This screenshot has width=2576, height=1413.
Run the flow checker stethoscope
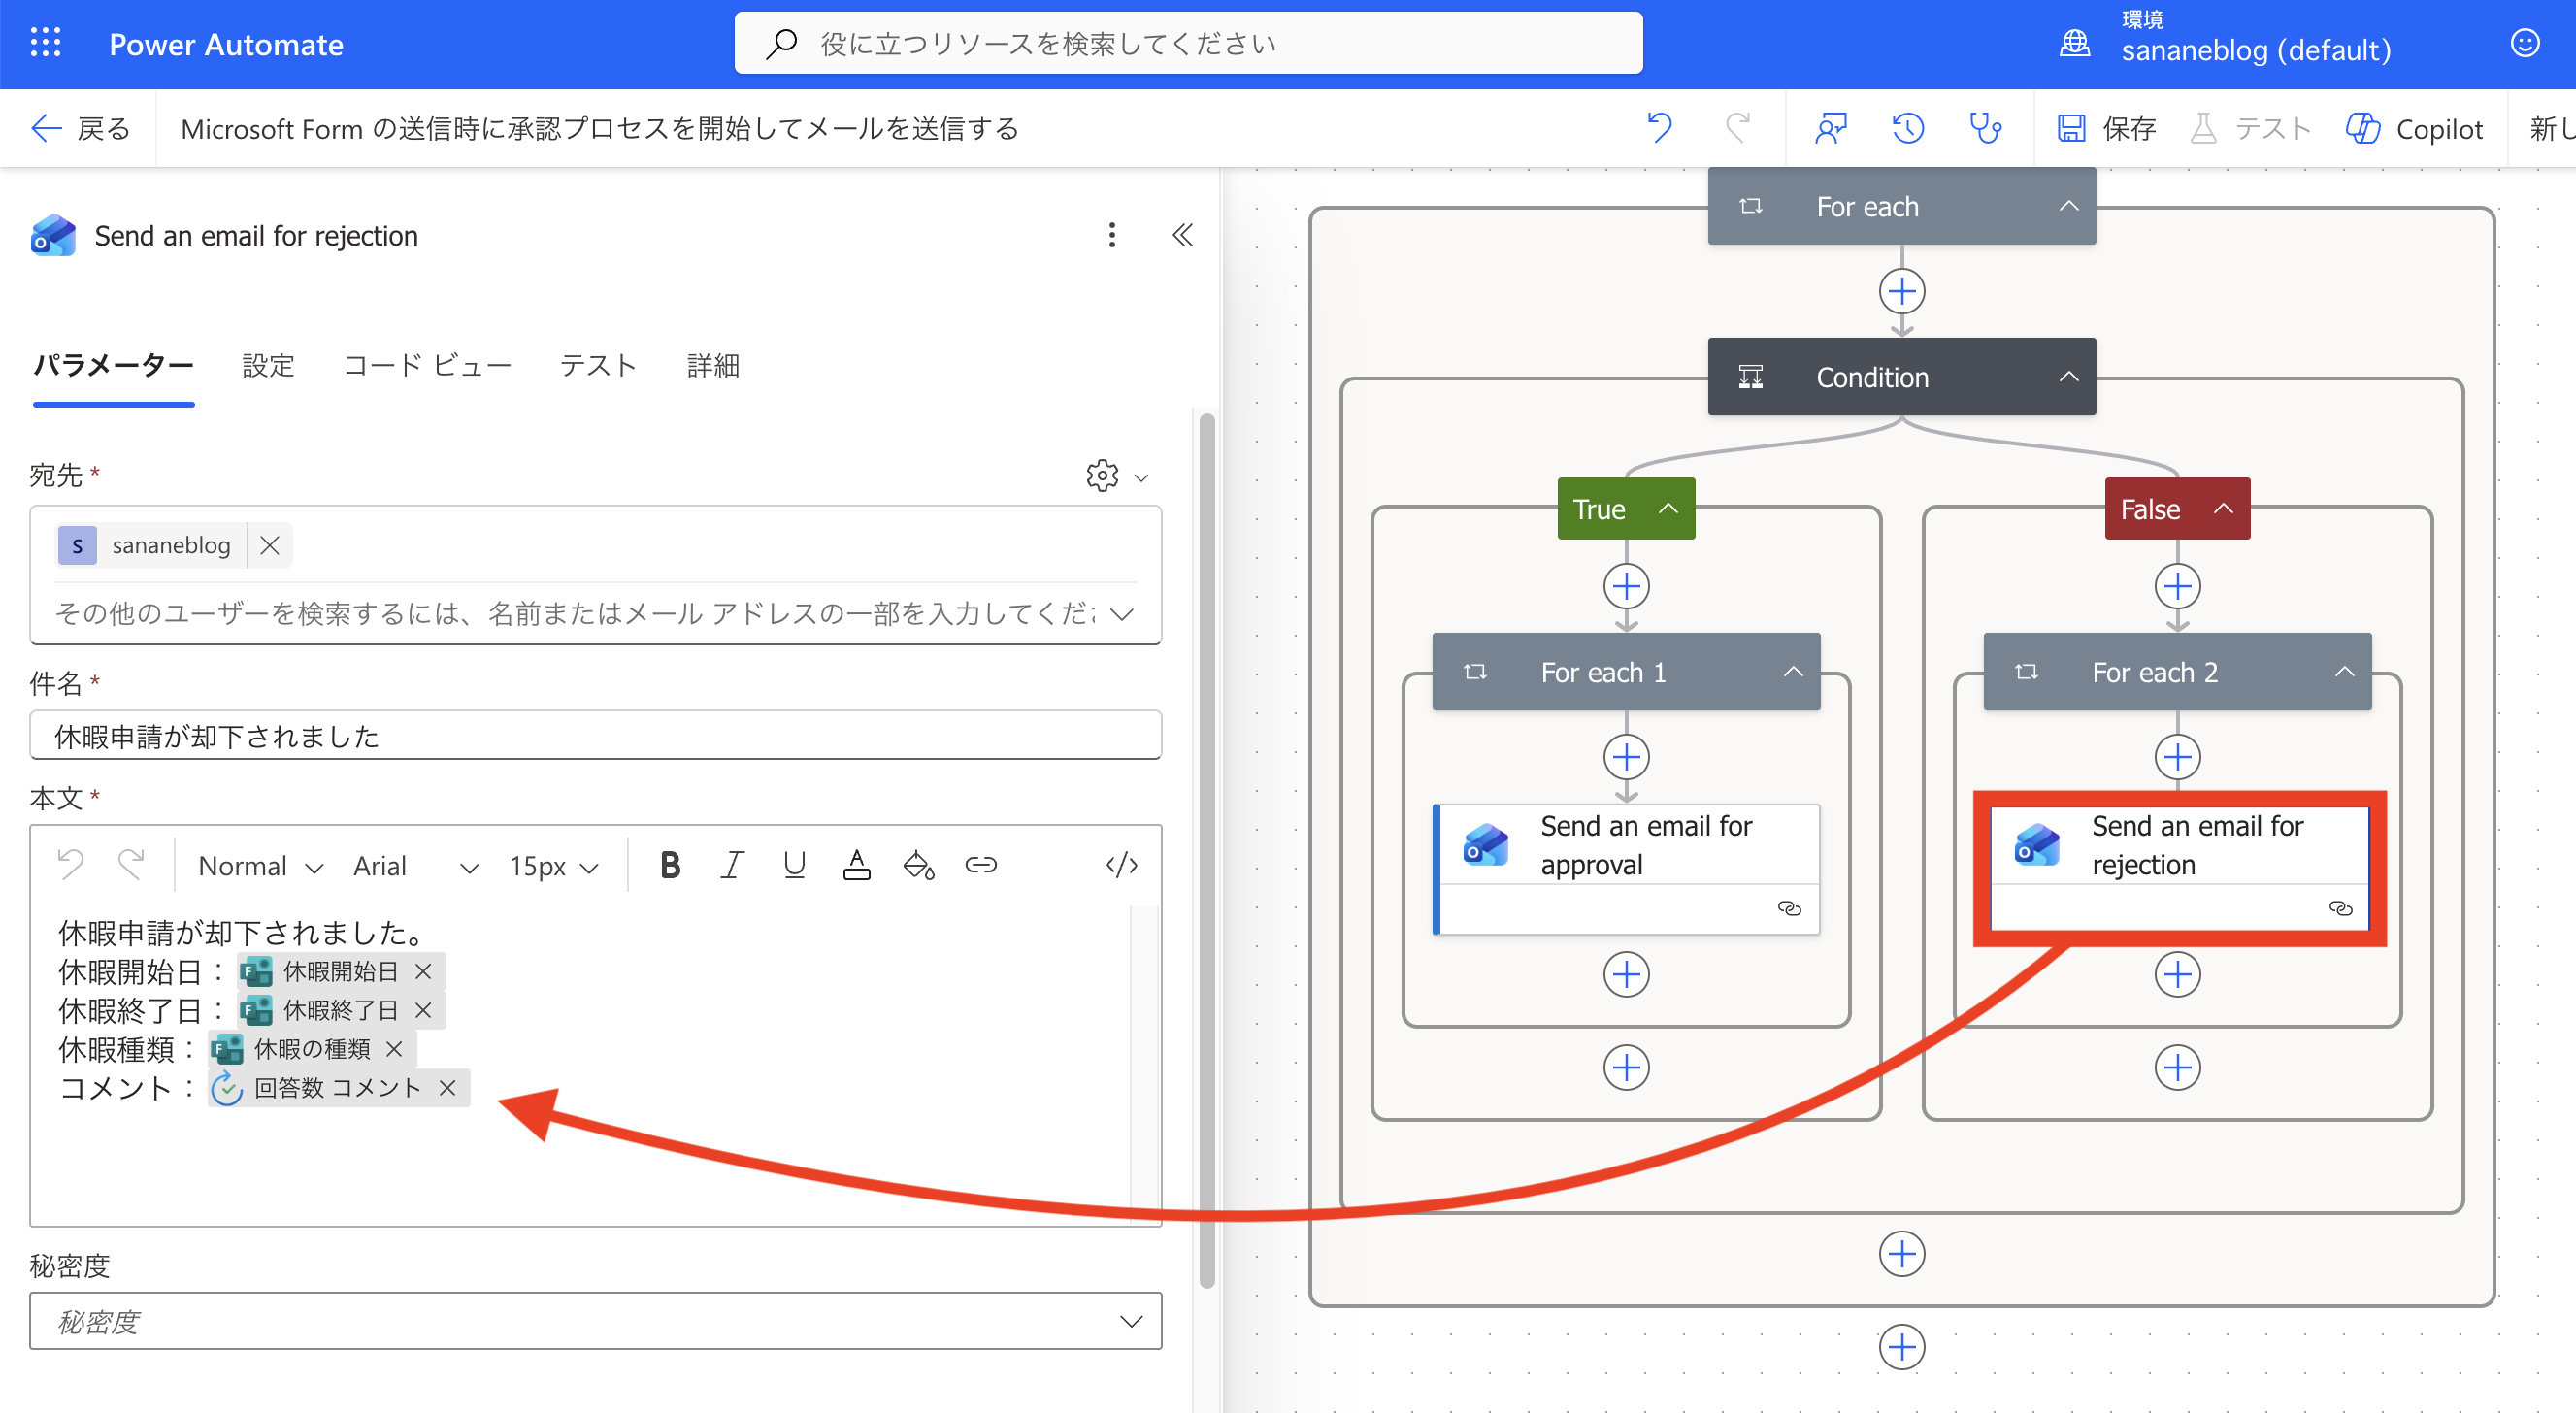pyautogui.click(x=1985, y=128)
